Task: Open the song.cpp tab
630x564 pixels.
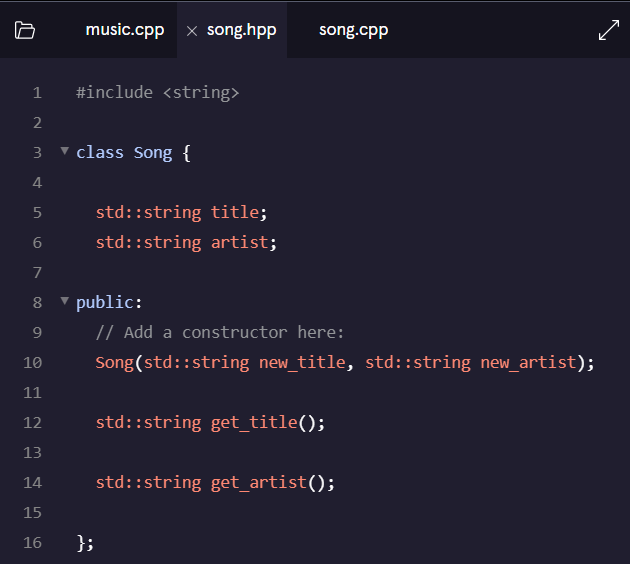Action: 354,30
